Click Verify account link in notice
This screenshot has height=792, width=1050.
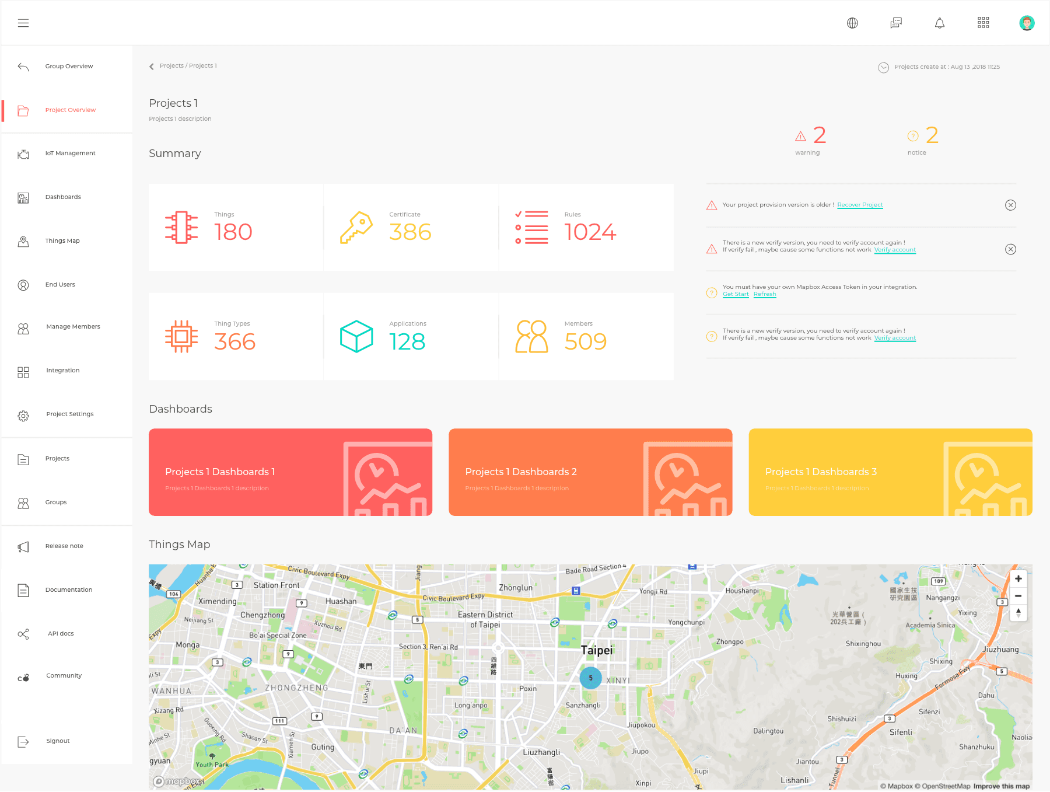click(x=895, y=338)
